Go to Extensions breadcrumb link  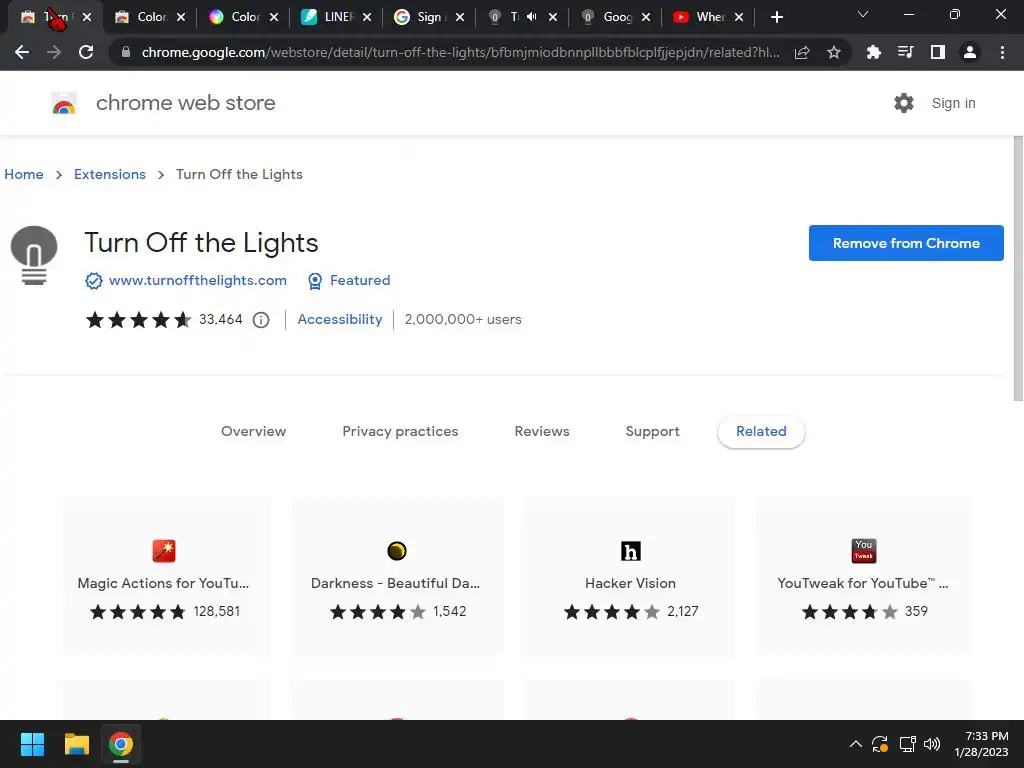pyautogui.click(x=110, y=174)
